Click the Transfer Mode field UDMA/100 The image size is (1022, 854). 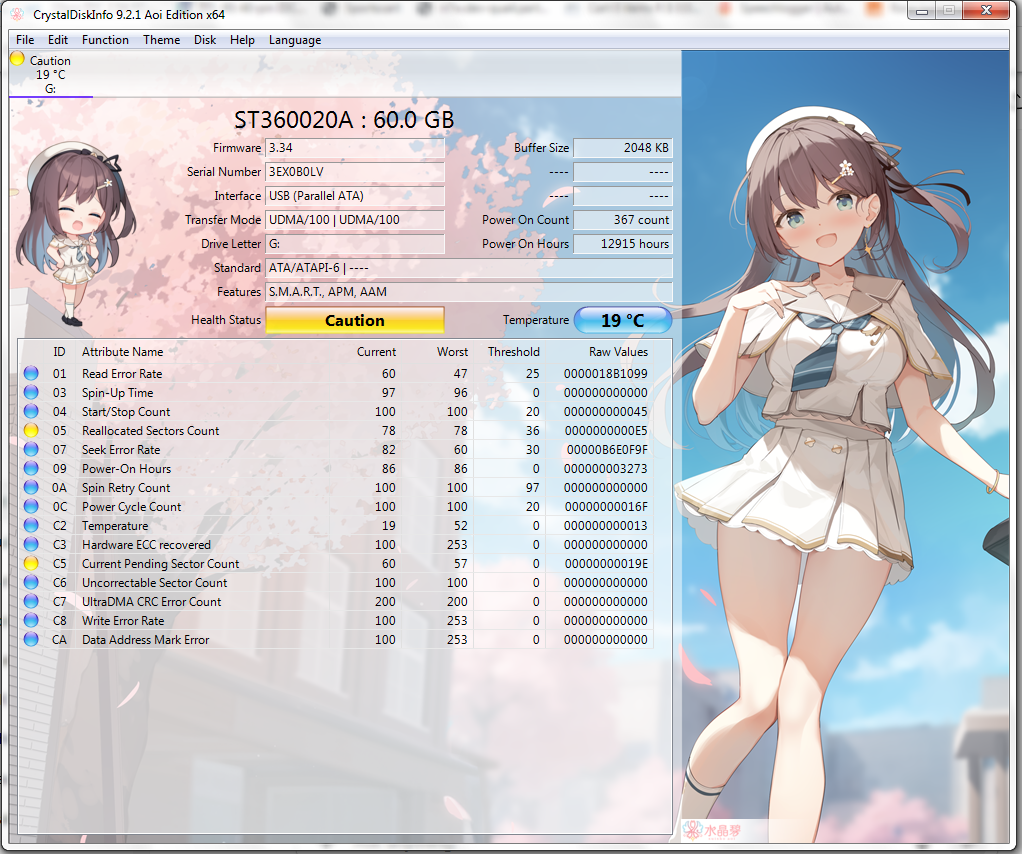pyautogui.click(x=355, y=220)
